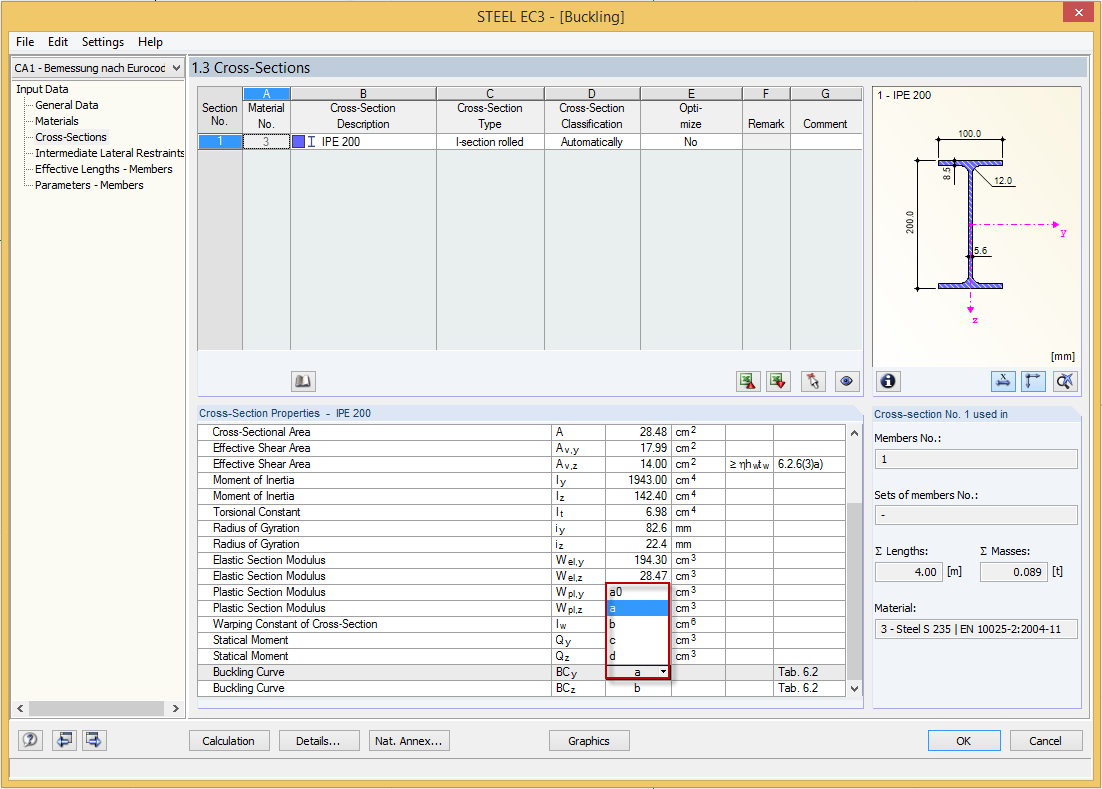Close the STEEL EC3 window

(x=1077, y=13)
